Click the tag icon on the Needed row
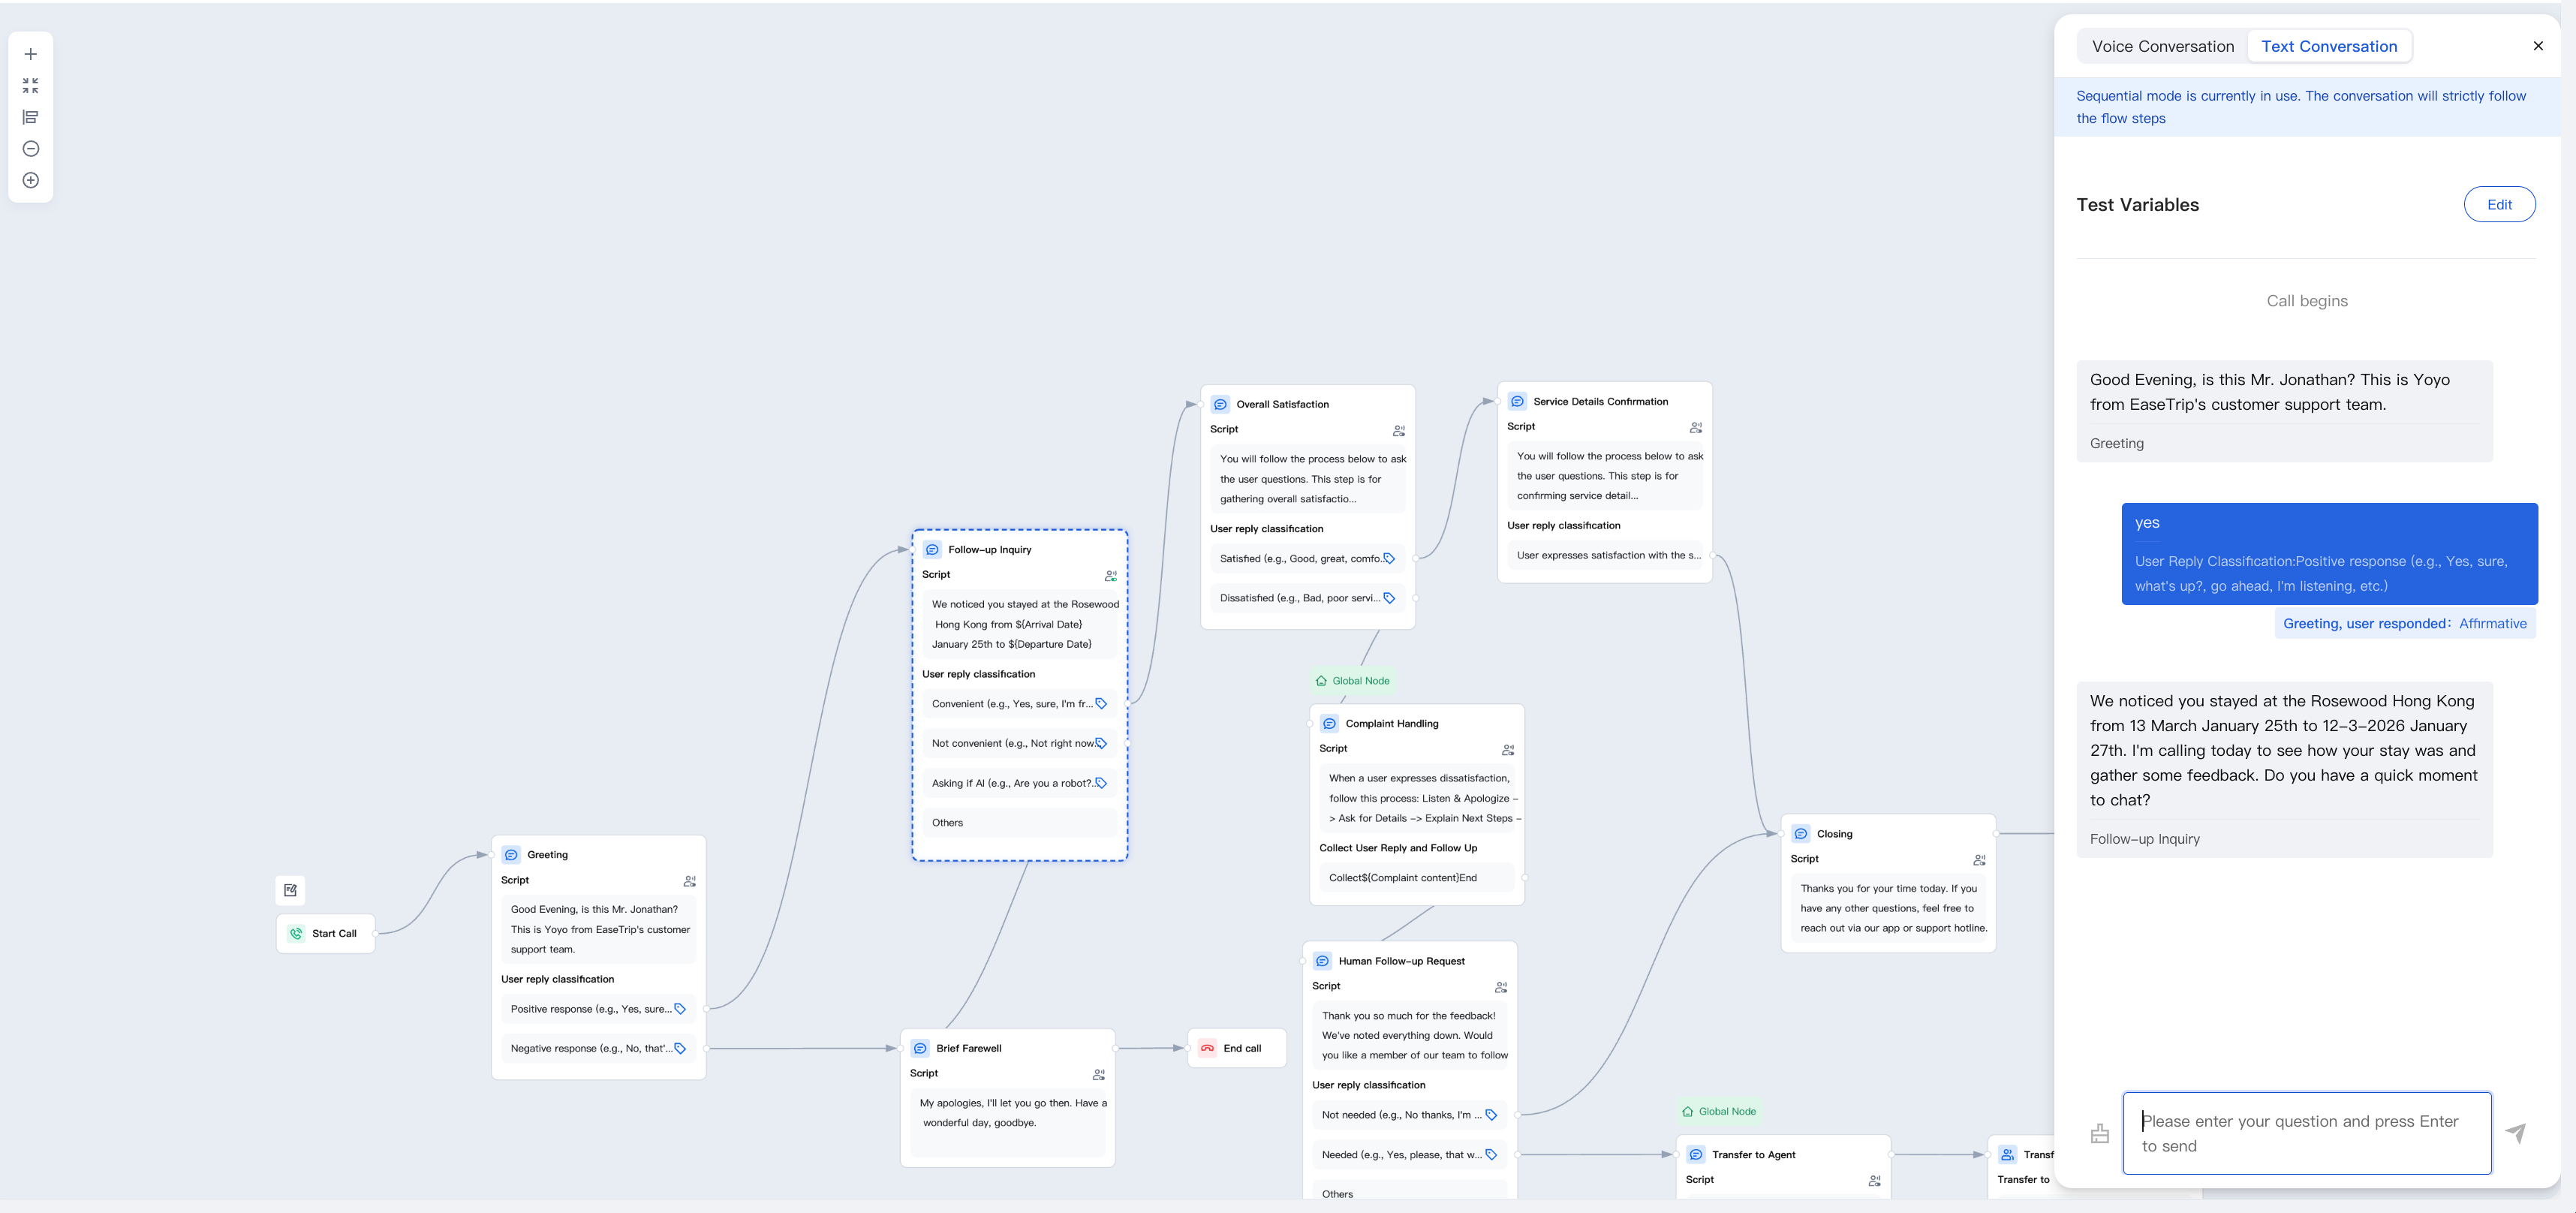Viewport: 2576px width, 1213px height. click(1491, 1155)
